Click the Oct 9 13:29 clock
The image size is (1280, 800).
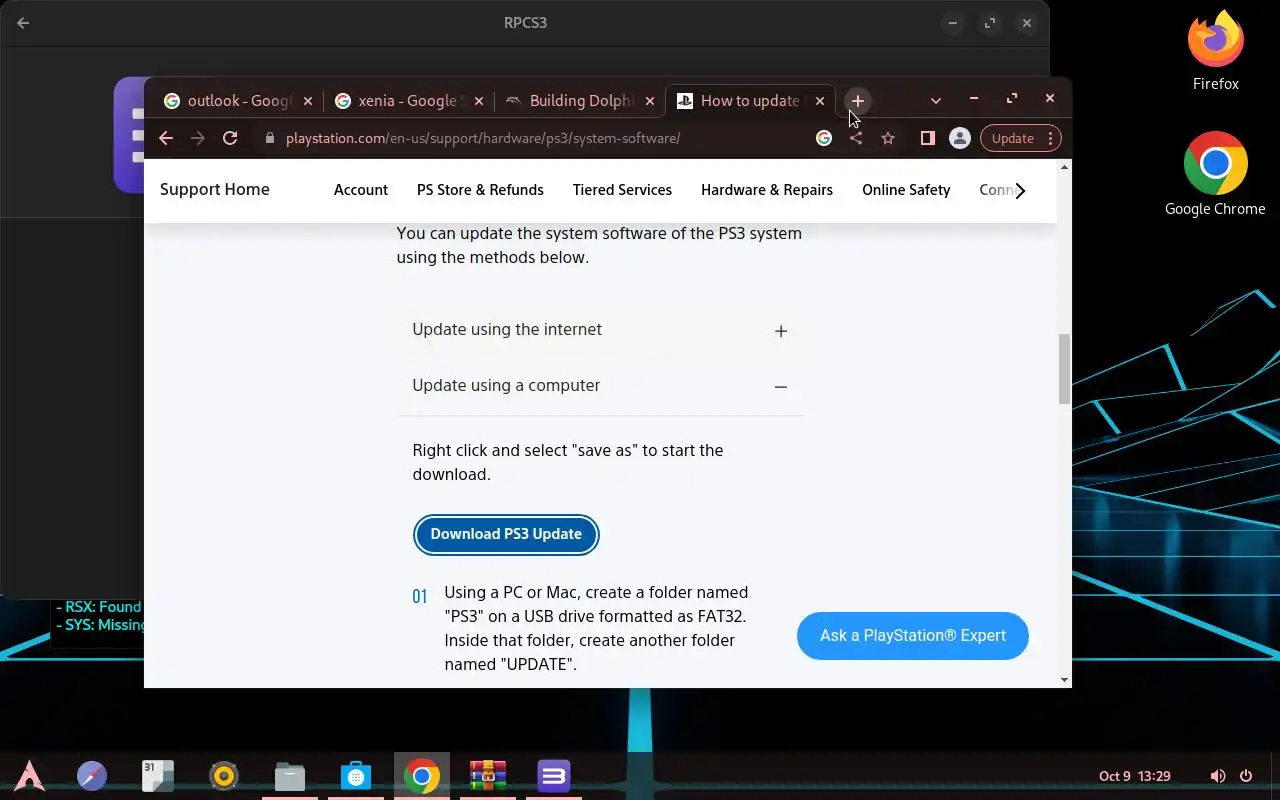click(x=1135, y=776)
